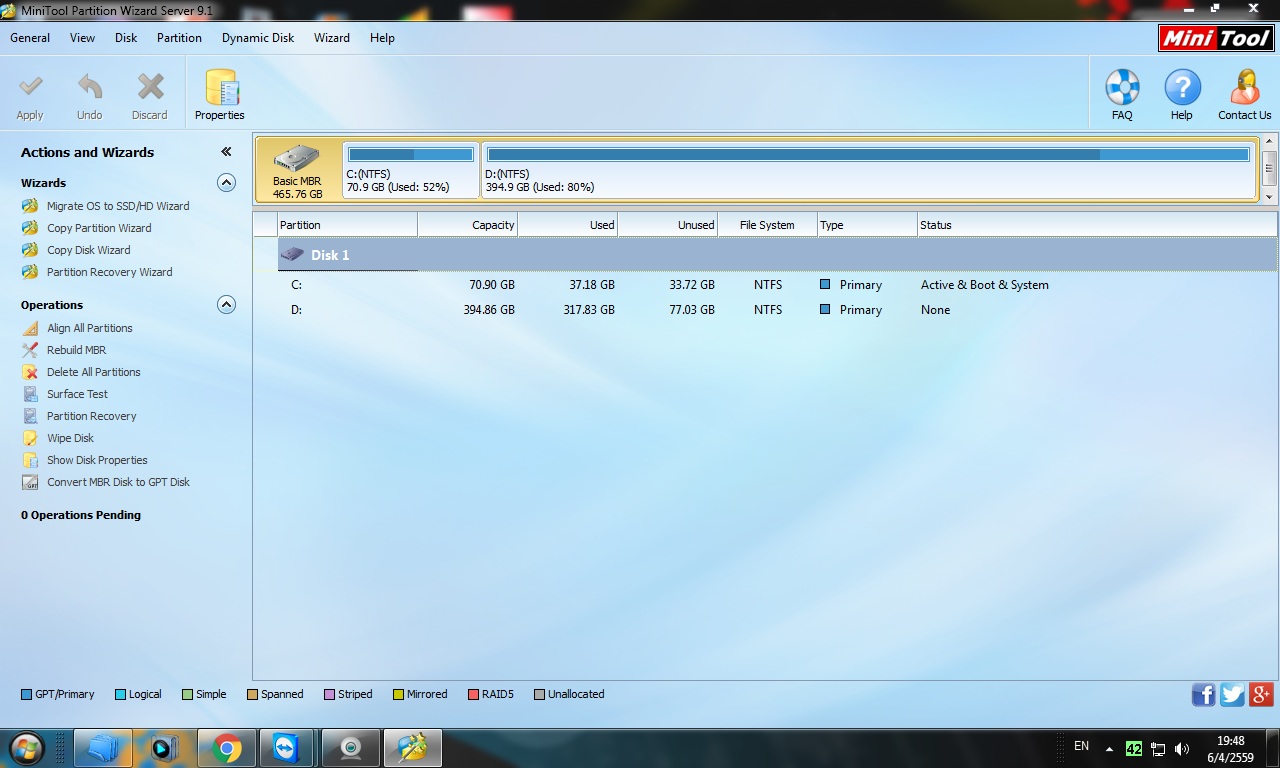Click the Disk 1 drive icon in list
The height and width of the screenshot is (768, 1280).
pos(292,255)
